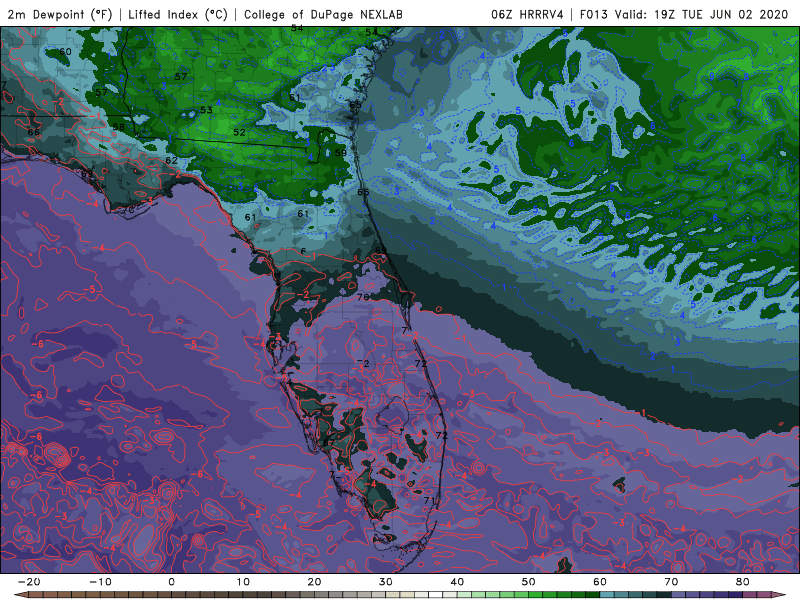Click the dewpoint value 58 on the map
800x600 pixels.
(x=118, y=127)
